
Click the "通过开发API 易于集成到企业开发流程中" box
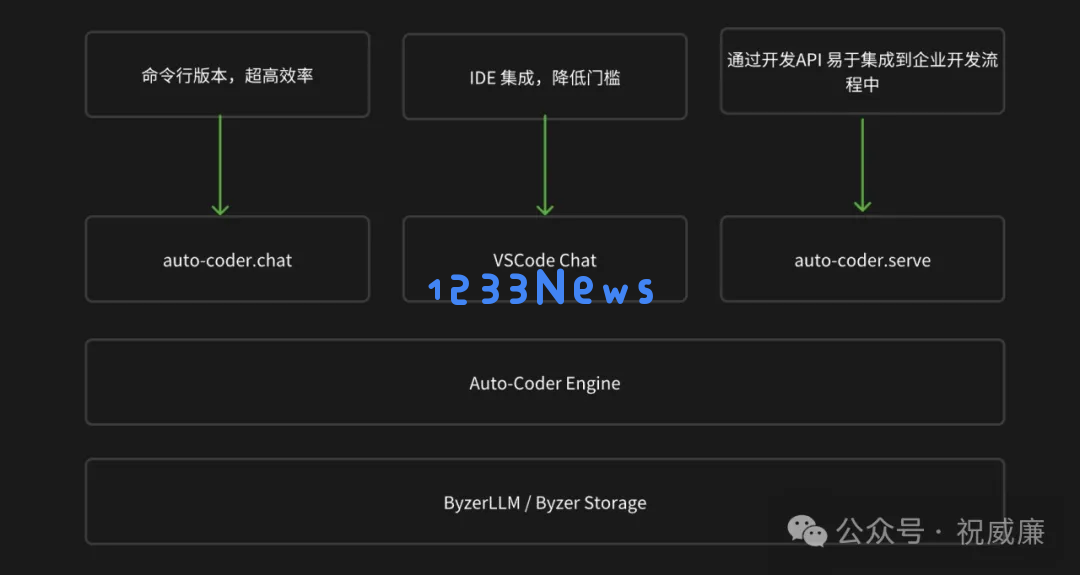coord(862,71)
